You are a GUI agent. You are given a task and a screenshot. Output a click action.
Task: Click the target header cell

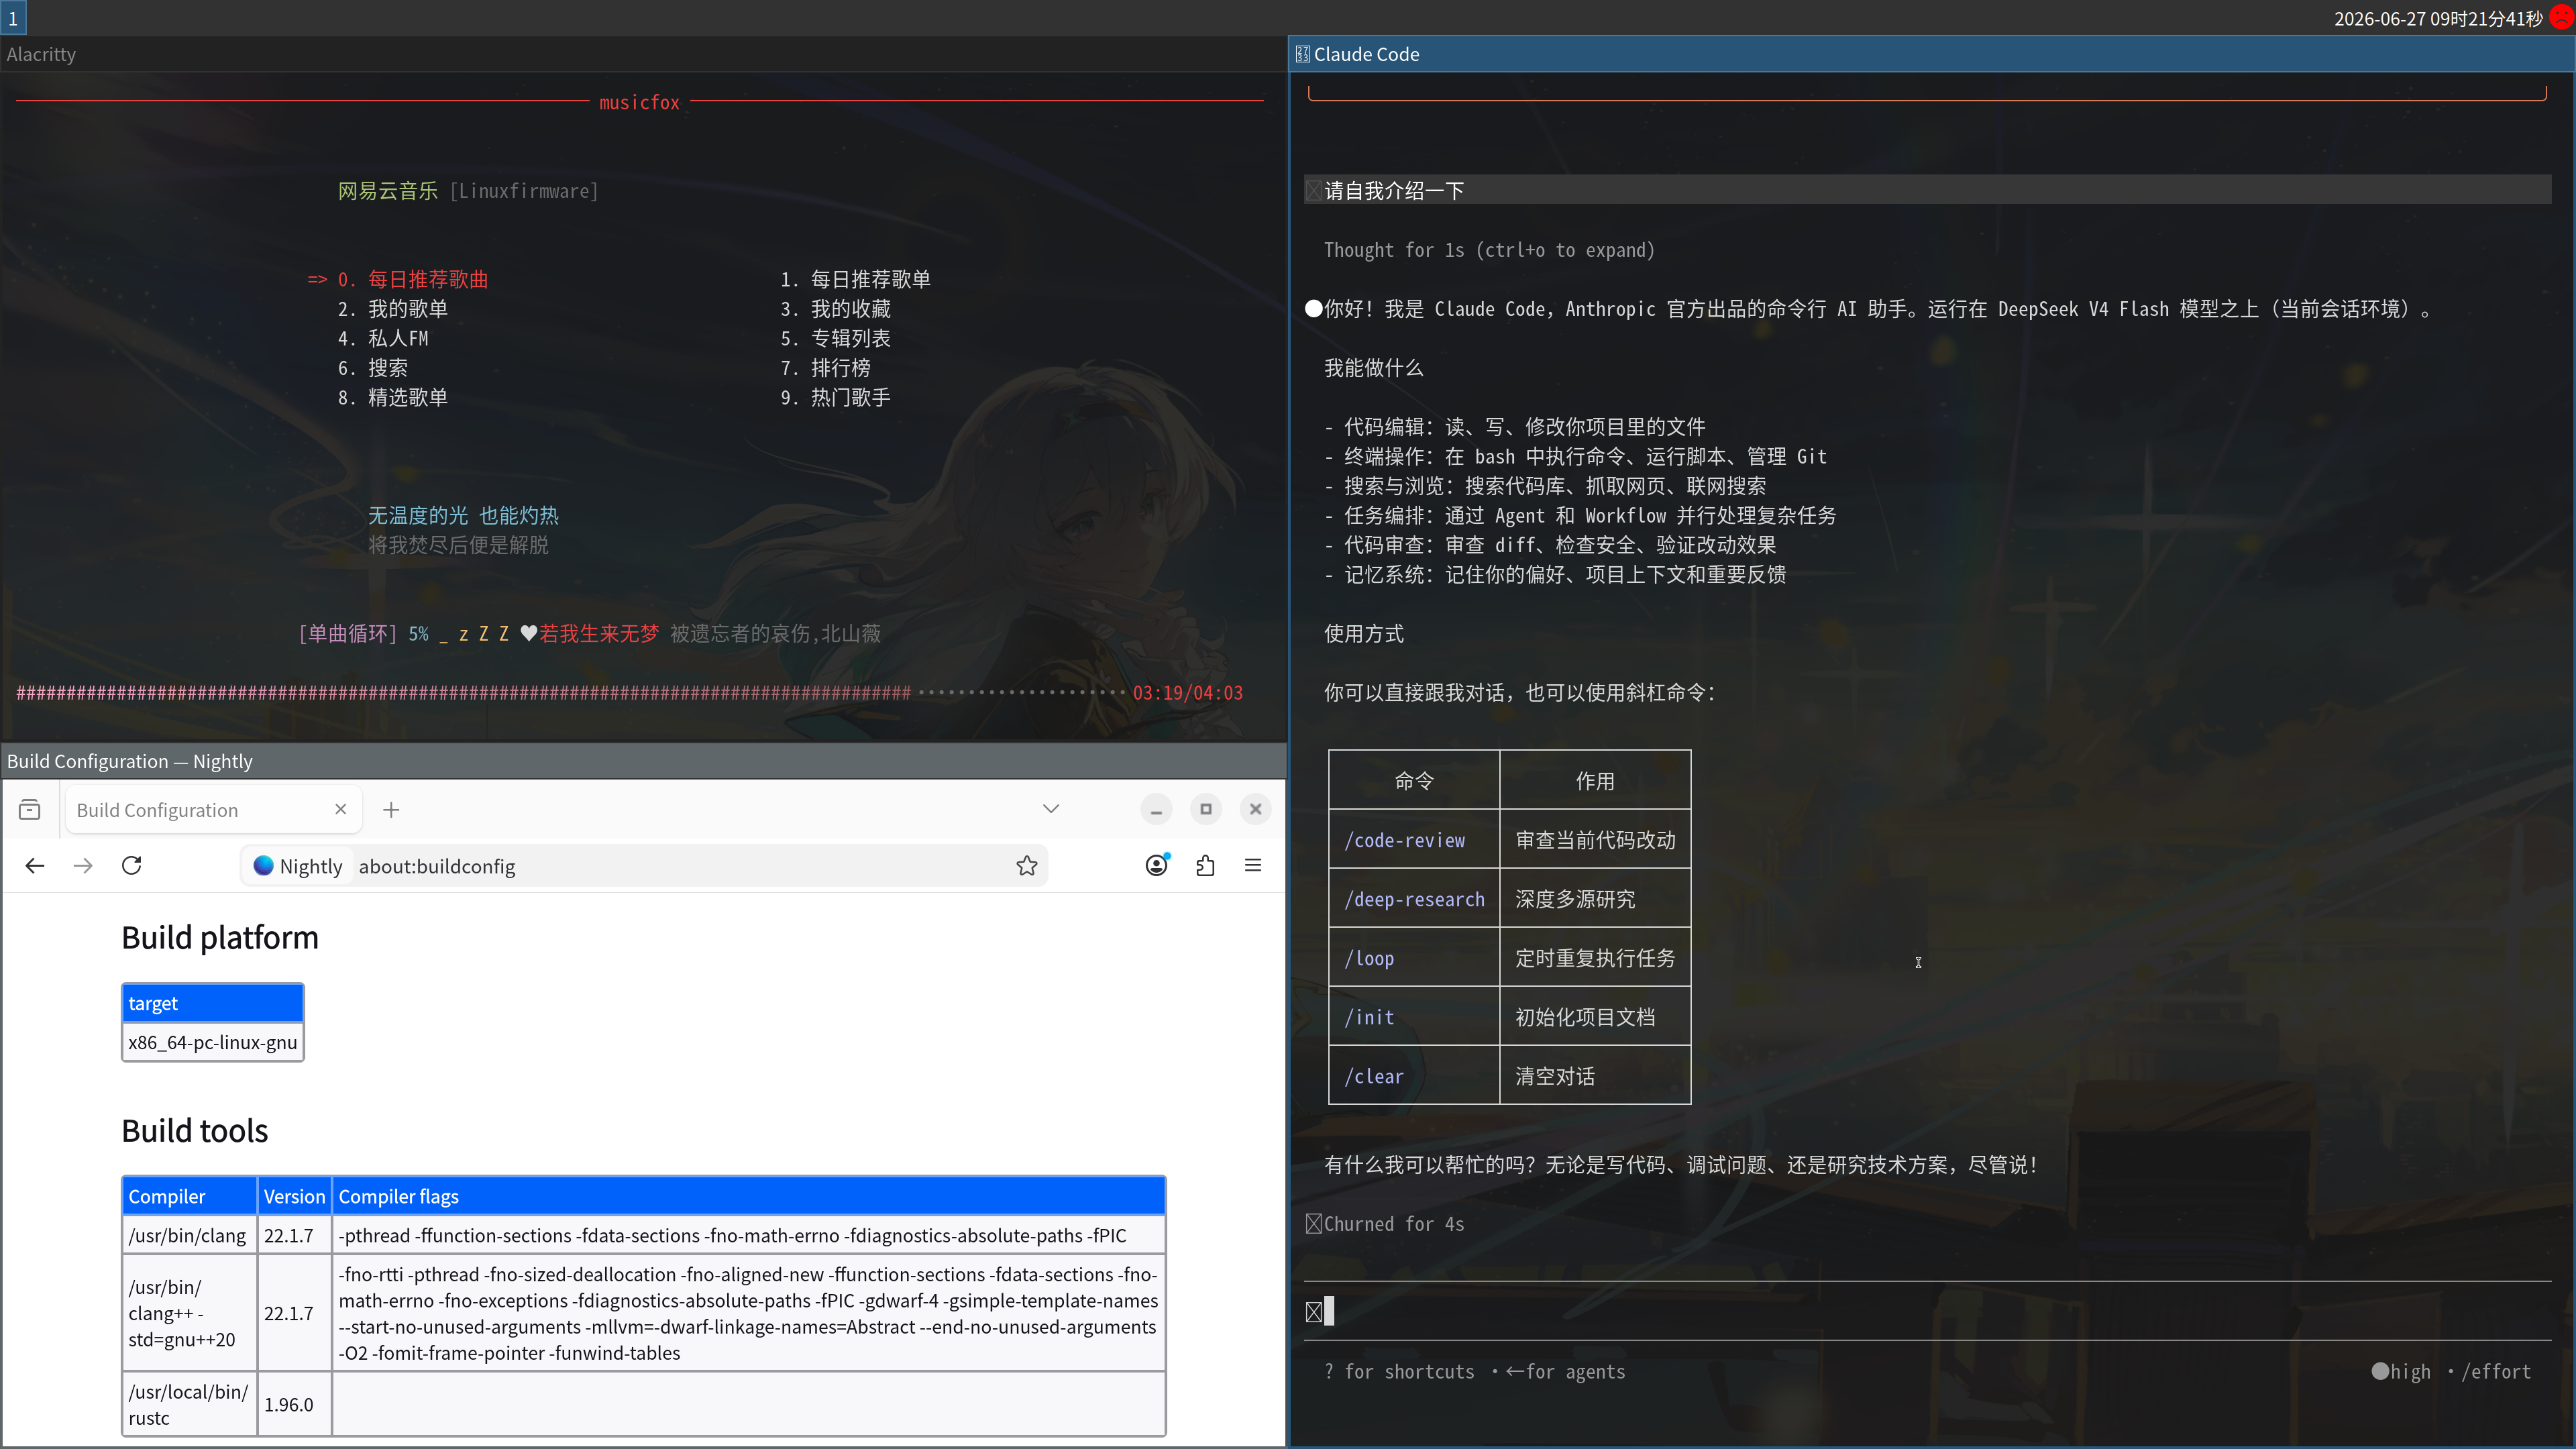(x=212, y=1003)
